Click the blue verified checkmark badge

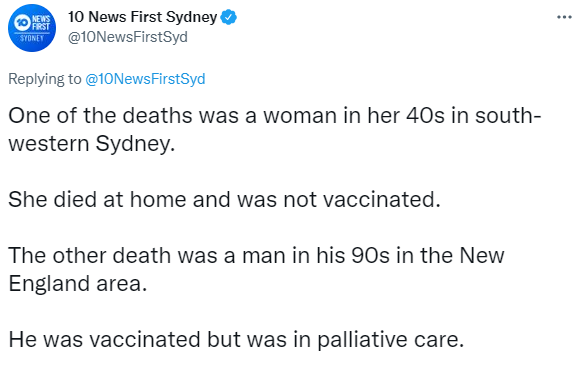coord(229,17)
